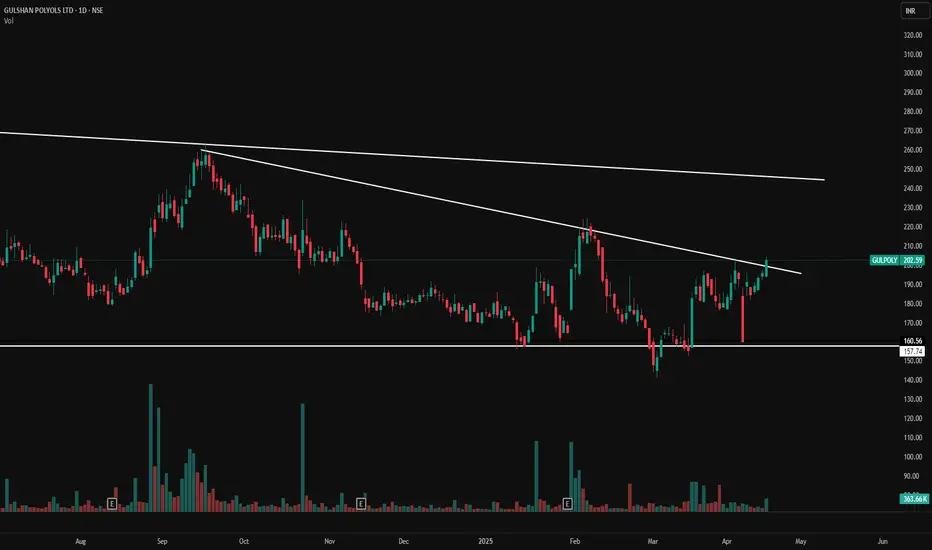This screenshot has width=932, height=550.
Task: Click the 202.59 last price label
Action: click(x=912, y=260)
